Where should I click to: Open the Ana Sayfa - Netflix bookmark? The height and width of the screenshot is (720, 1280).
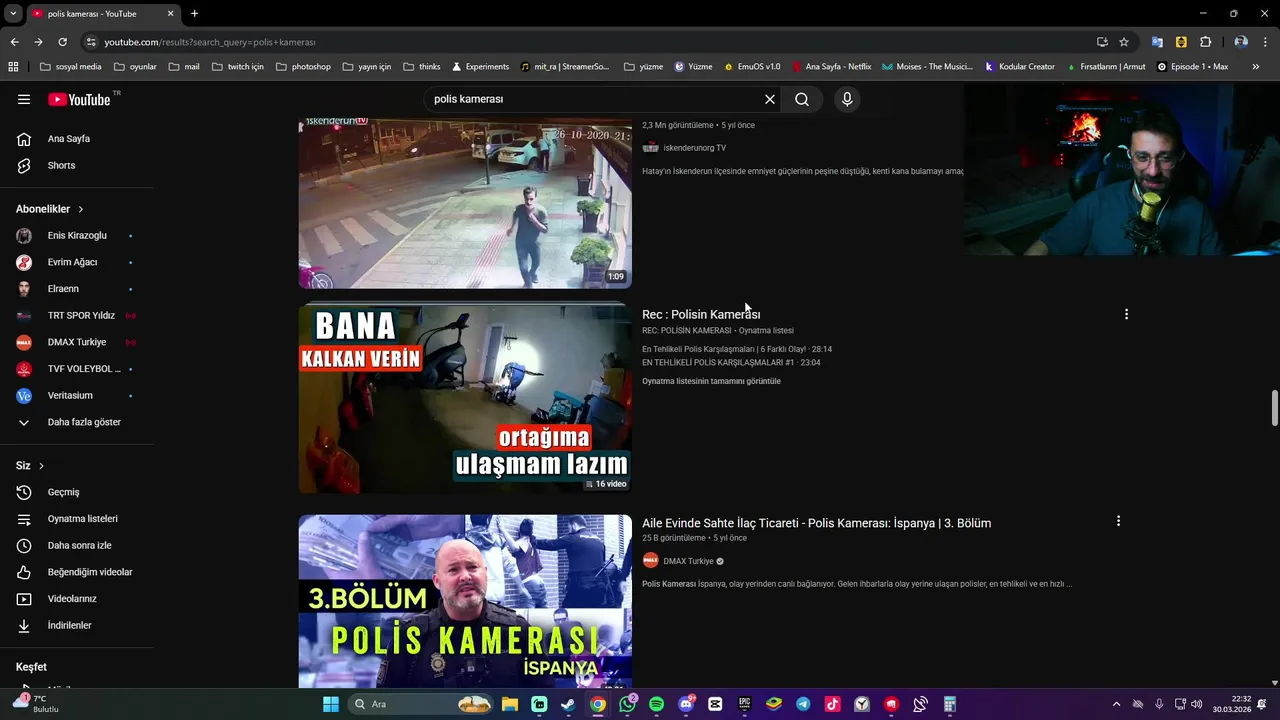(831, 67)
